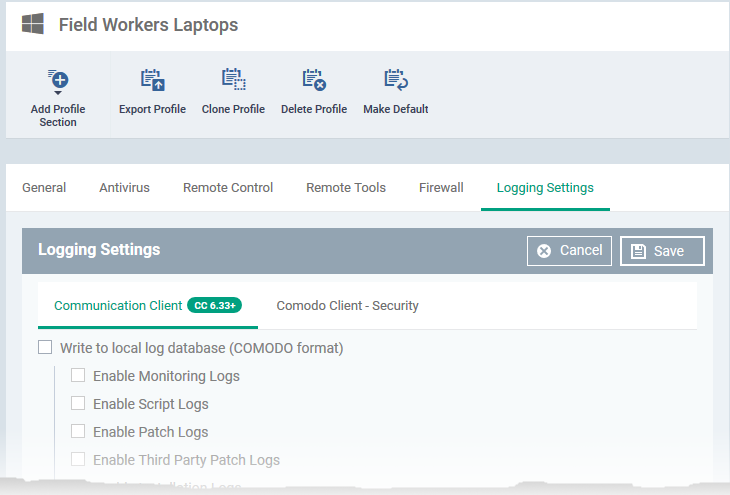Switch to Comodo Client - Security sub-tab

click(x=347, y=306)
